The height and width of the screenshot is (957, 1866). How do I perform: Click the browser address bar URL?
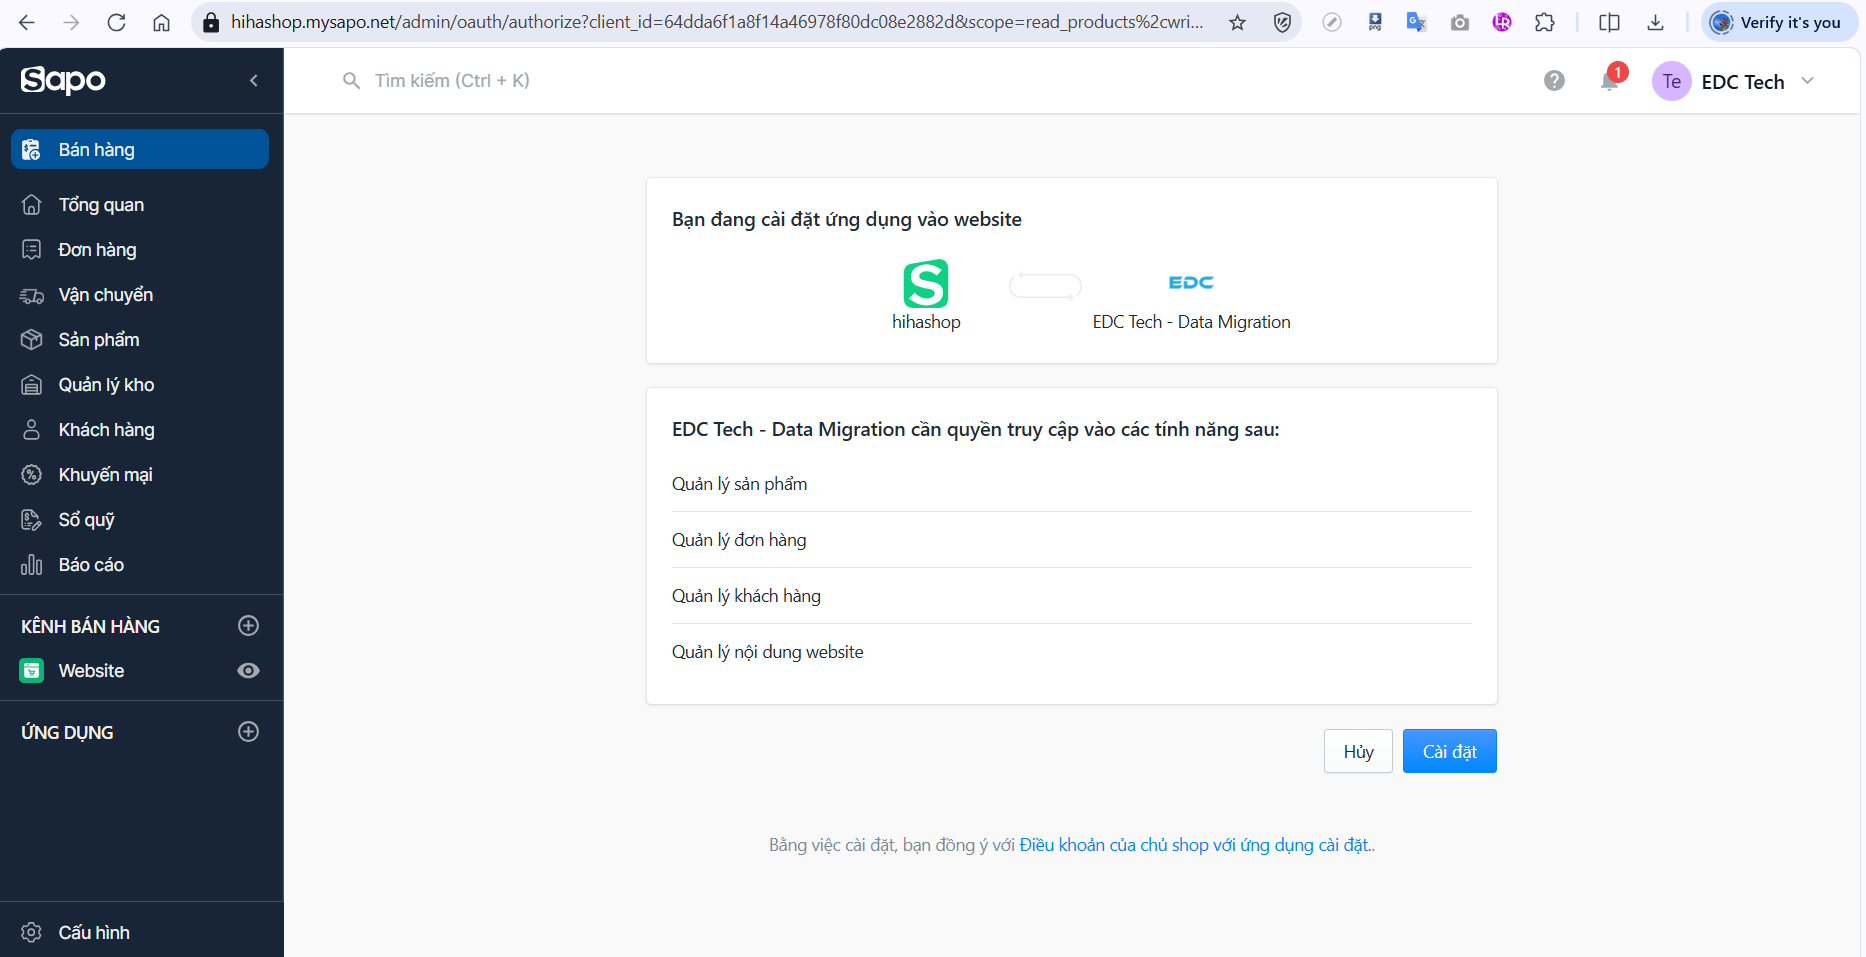717,22
